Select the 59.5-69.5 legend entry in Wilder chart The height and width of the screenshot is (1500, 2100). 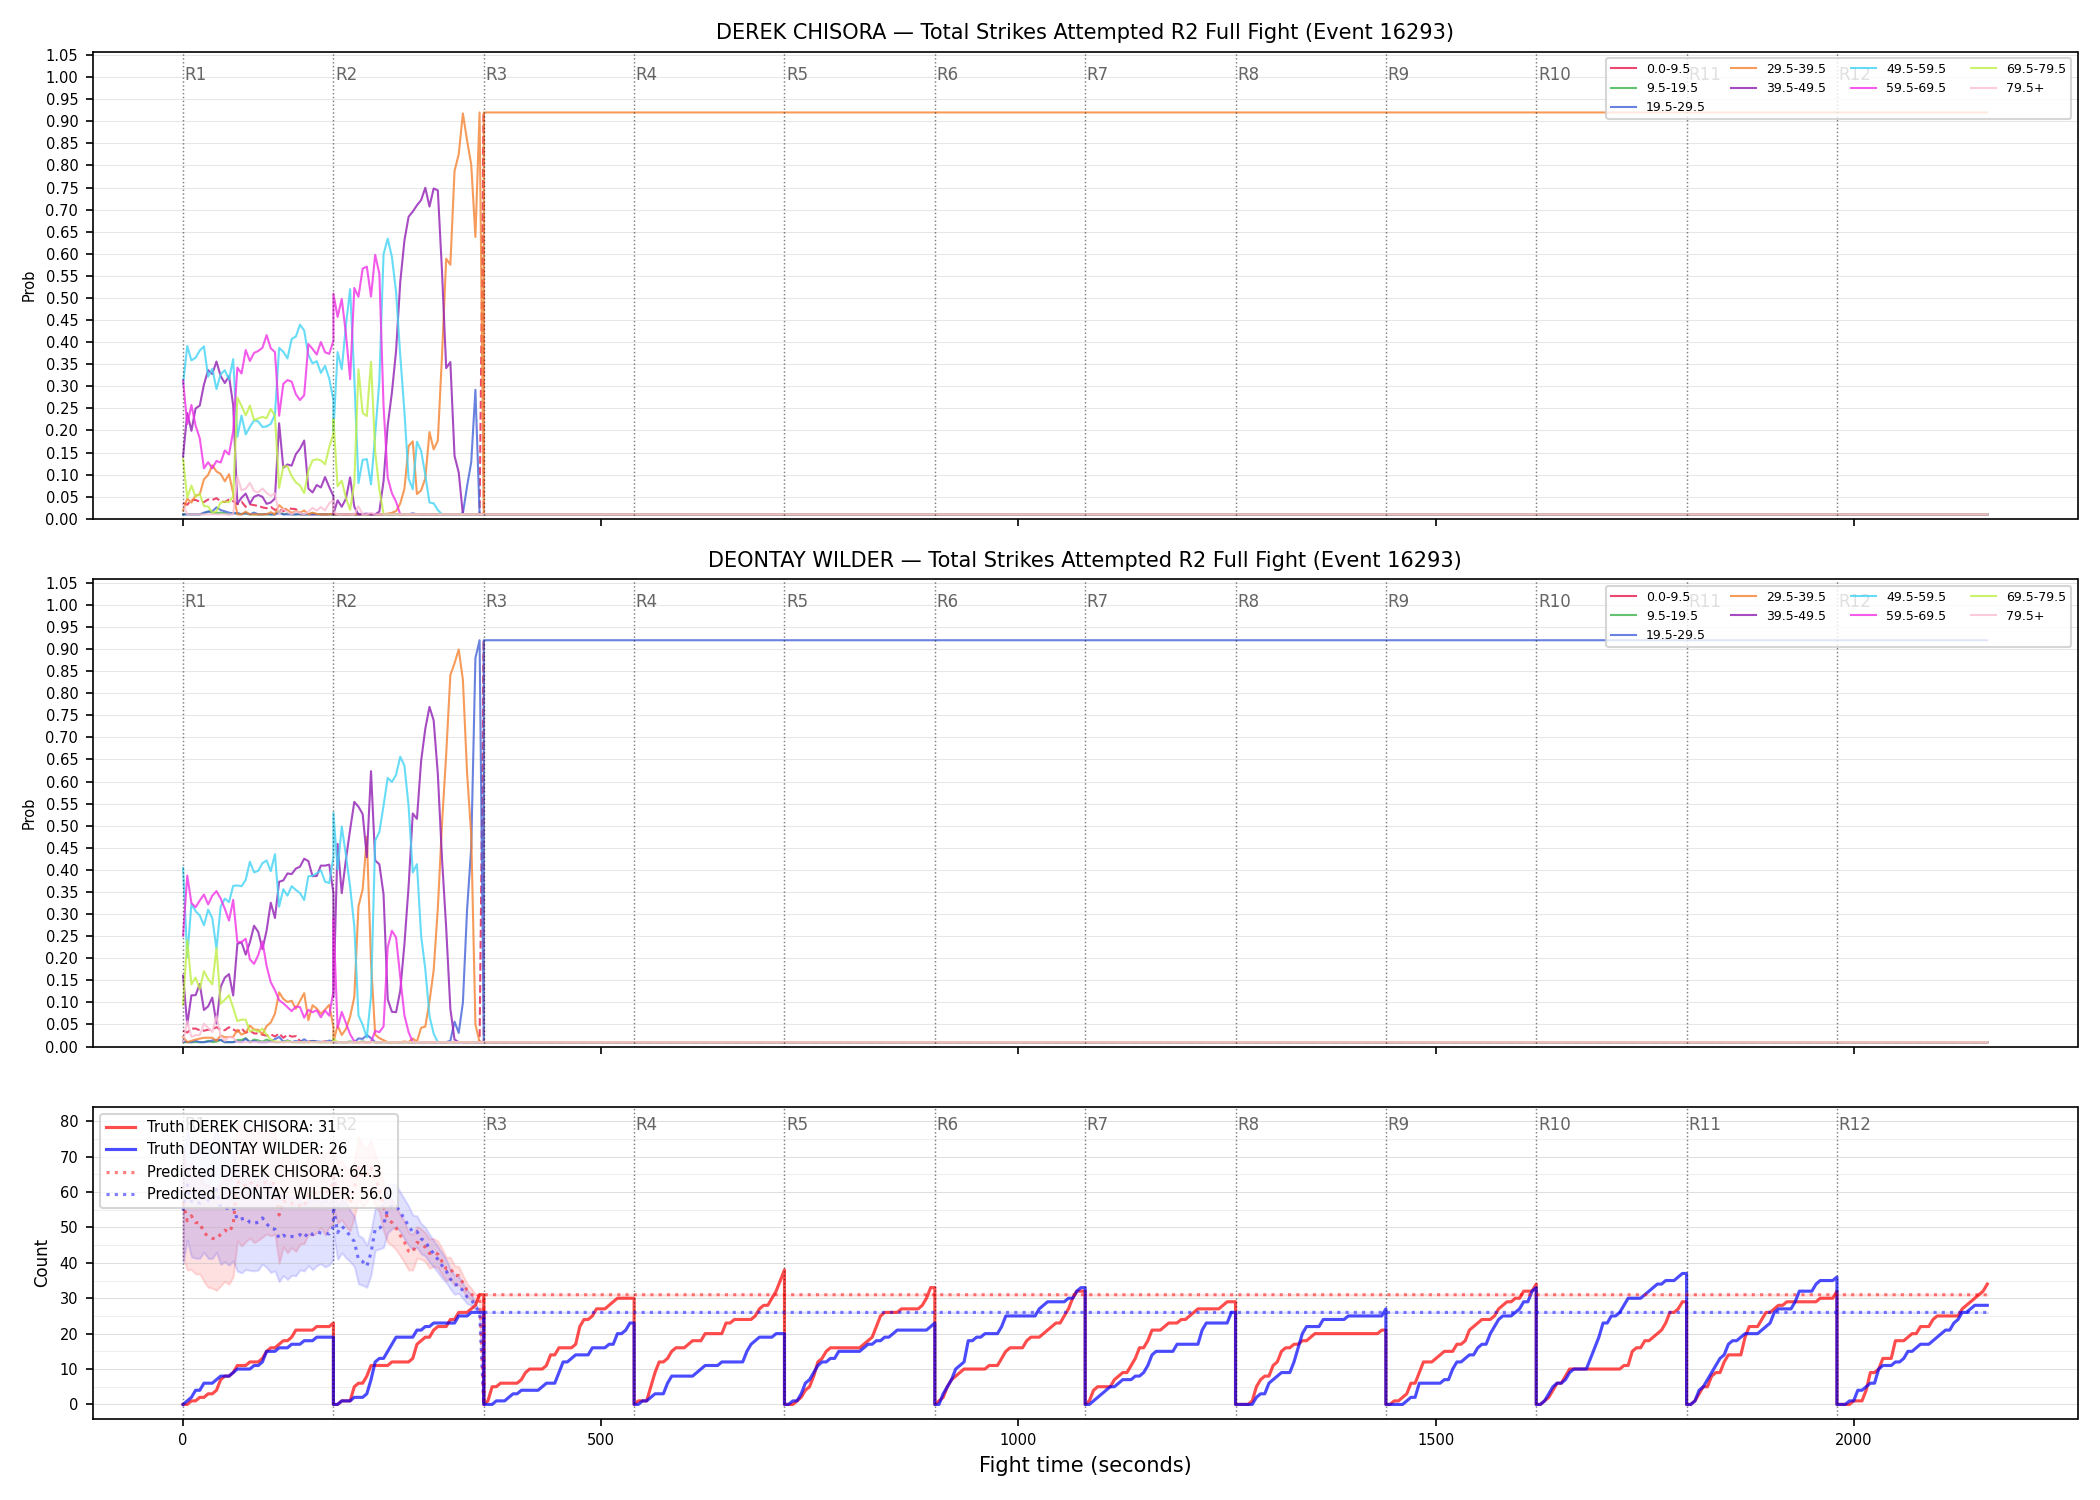pyautogui.click(x=1898, y=616)
